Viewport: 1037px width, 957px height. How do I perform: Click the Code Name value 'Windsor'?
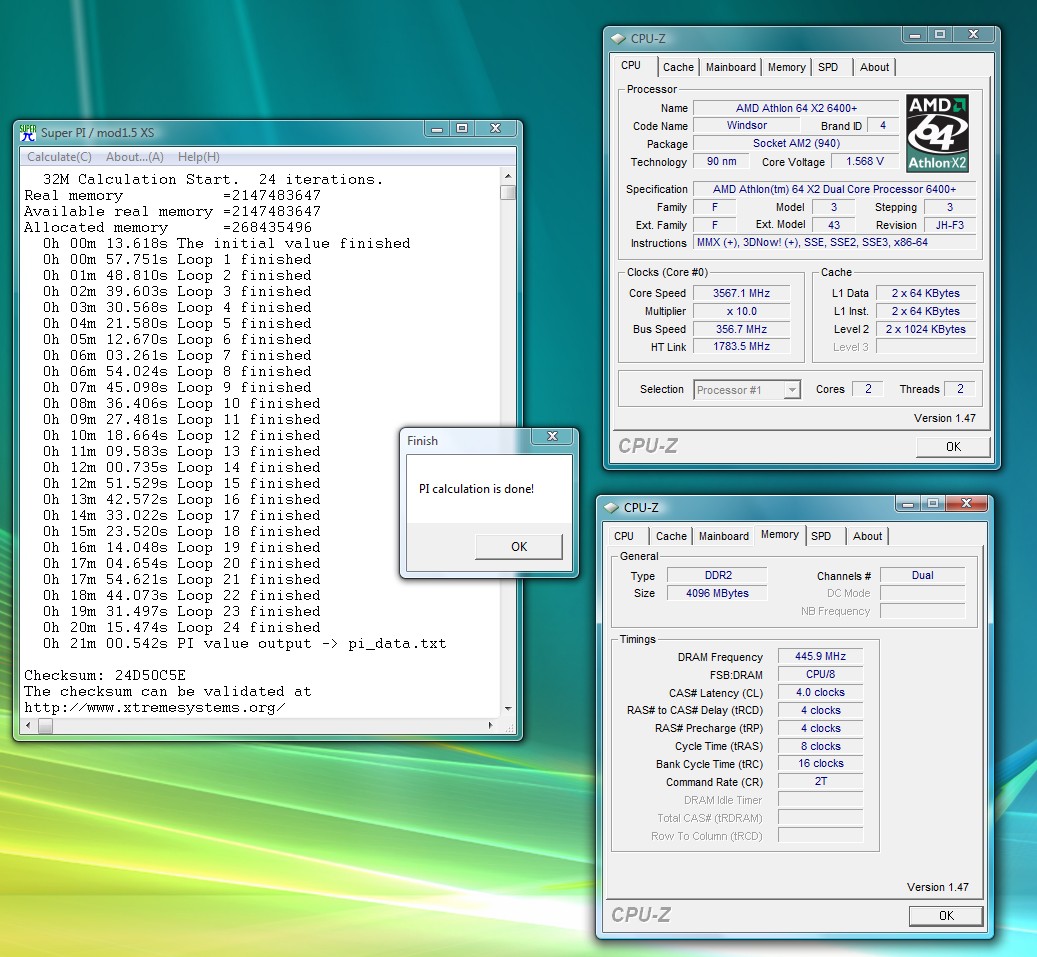click(746, 126)
